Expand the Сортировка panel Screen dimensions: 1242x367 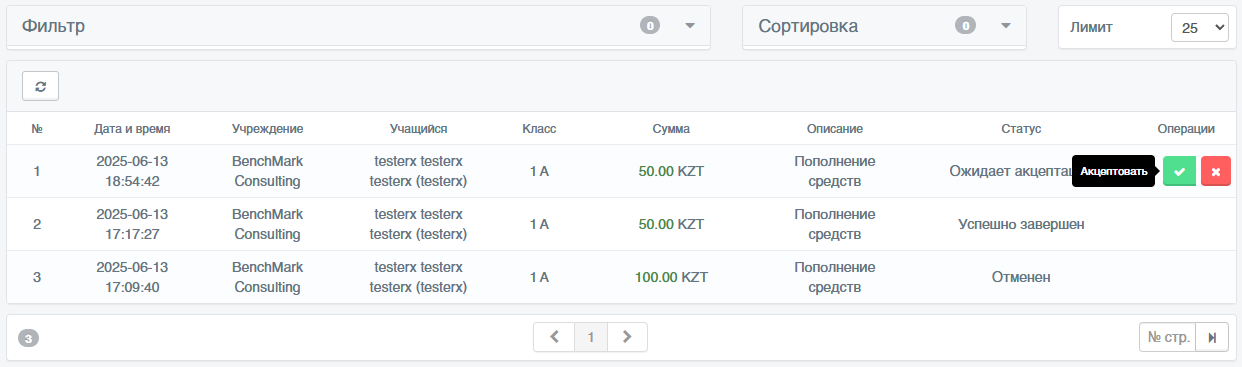point(1006,26)
